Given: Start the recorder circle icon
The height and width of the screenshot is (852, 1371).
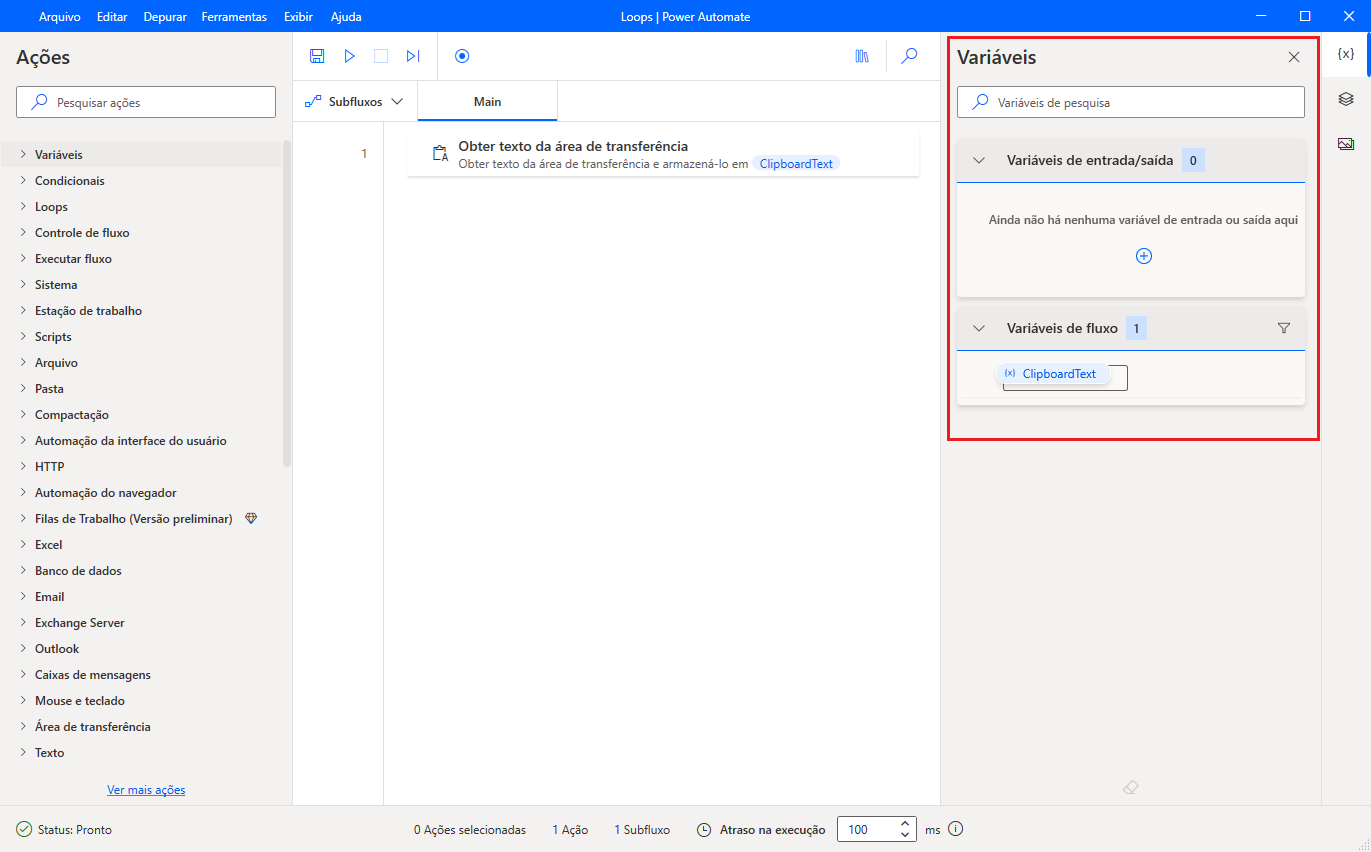Looking at the screenshot, I should click(x=462, y=57).
